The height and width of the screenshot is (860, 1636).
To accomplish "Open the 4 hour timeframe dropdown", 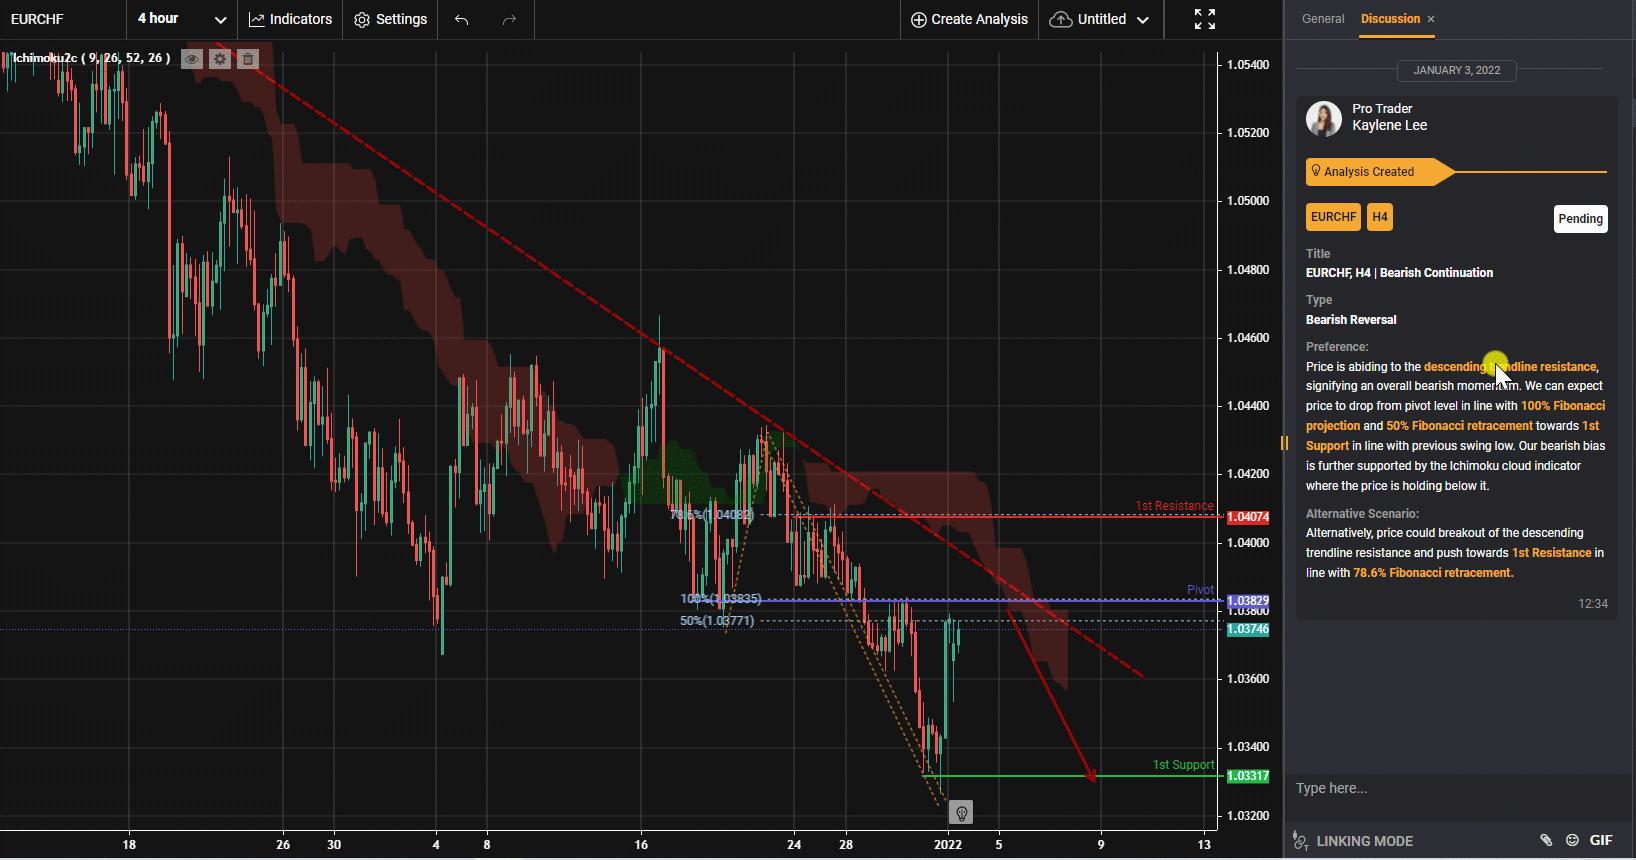I will point(182,19).
